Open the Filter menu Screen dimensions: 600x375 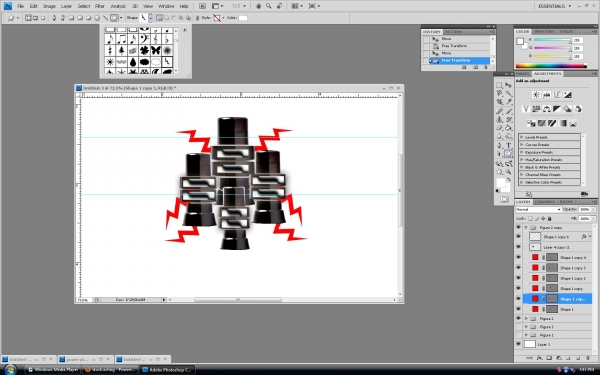[99, 6]
